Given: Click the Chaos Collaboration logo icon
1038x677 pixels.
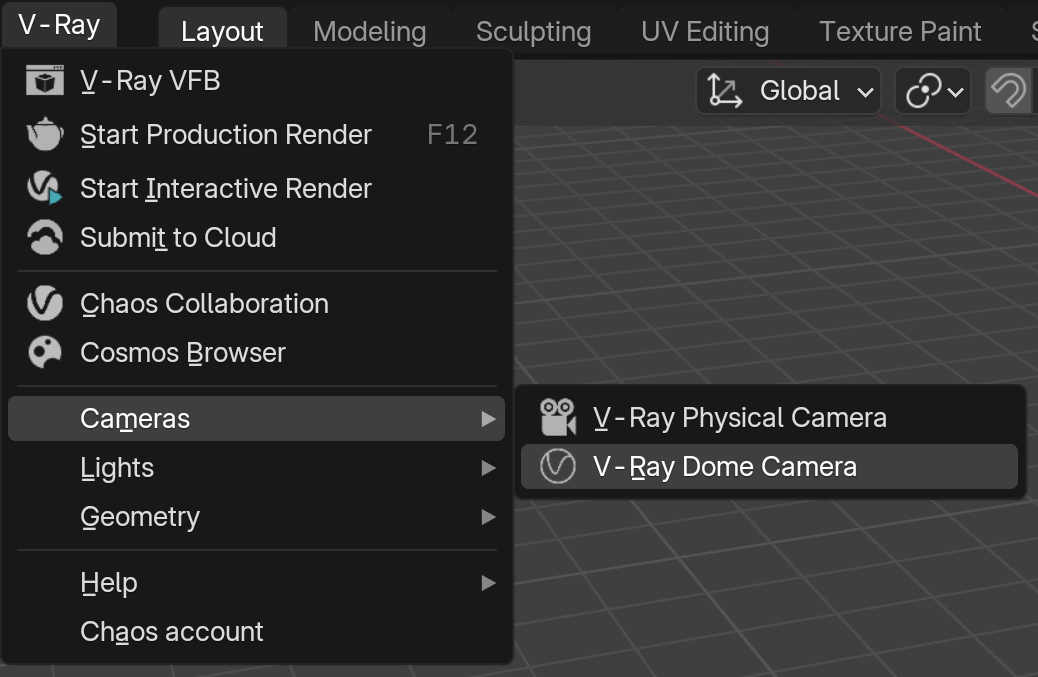Looking at the screenshot, I should (44, 304).
